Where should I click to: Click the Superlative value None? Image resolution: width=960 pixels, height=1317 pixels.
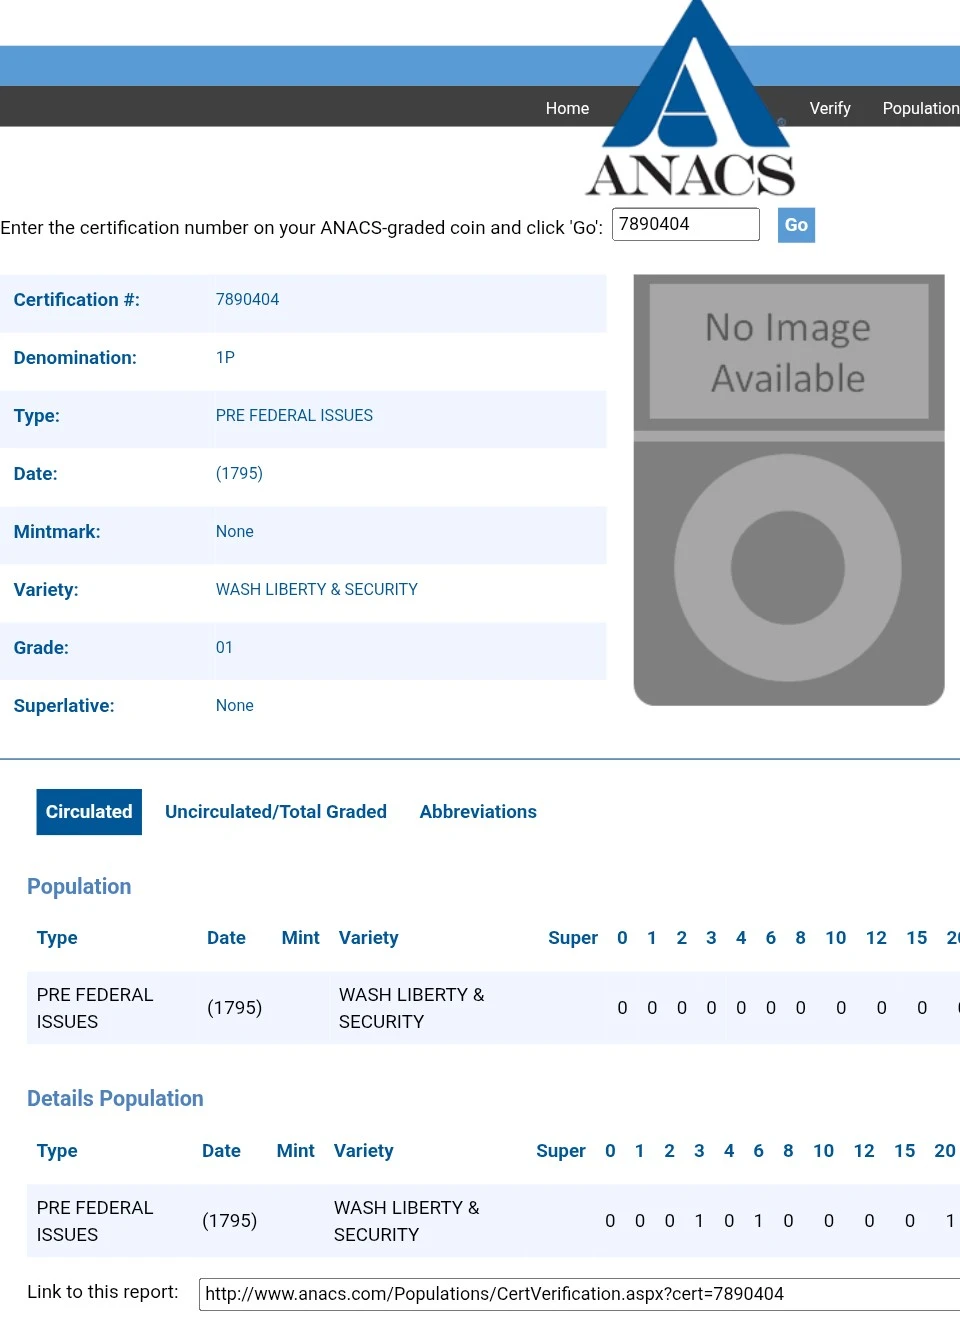[x=235, y=706]
